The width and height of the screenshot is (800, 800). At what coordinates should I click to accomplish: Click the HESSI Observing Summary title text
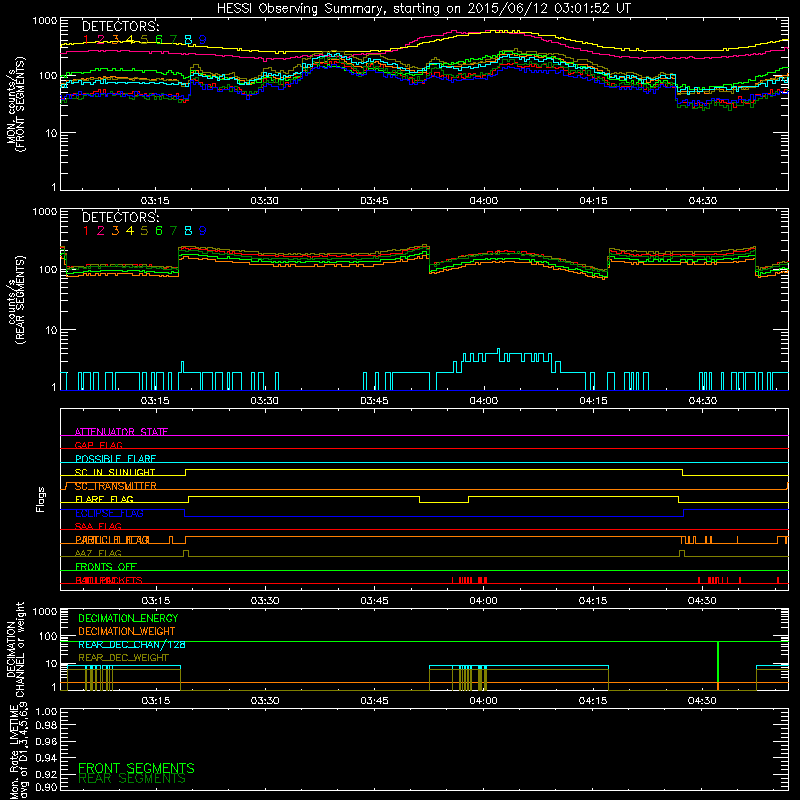point(423,9)
